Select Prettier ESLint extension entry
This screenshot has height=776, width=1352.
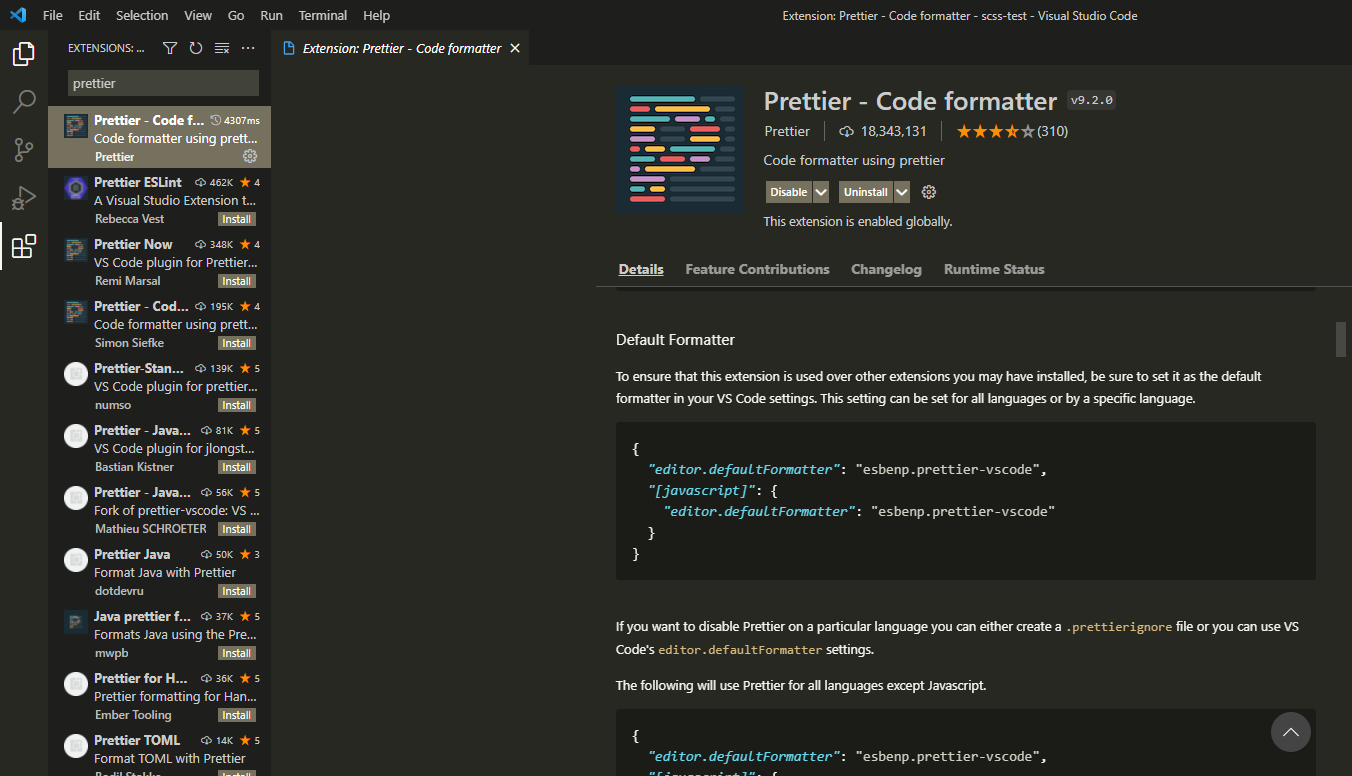pos(159,199)
